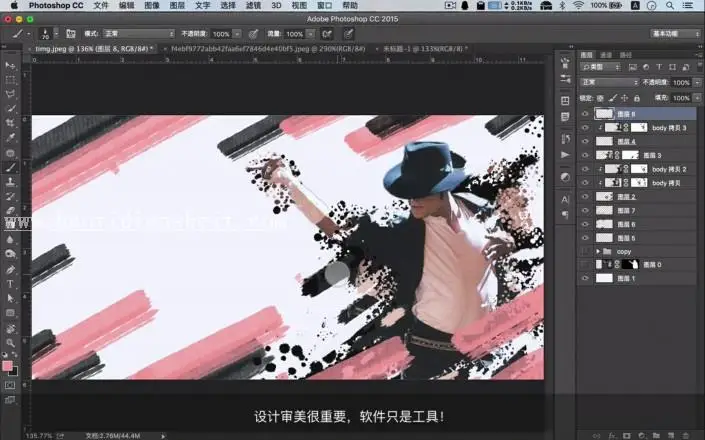705x440 pixels.
Task: Select the Blur tool
Action: click(10, 240)
